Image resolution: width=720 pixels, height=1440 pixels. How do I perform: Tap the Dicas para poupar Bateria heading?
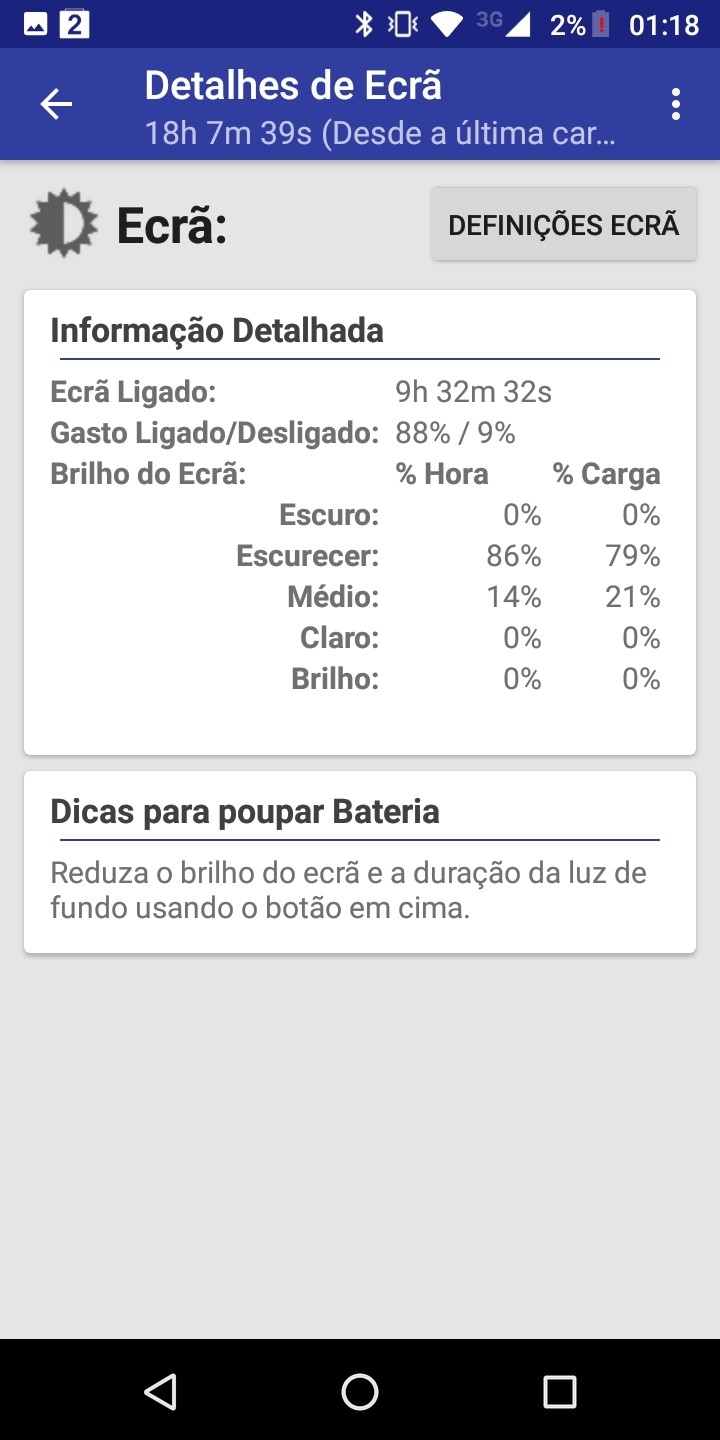[245, 811]
